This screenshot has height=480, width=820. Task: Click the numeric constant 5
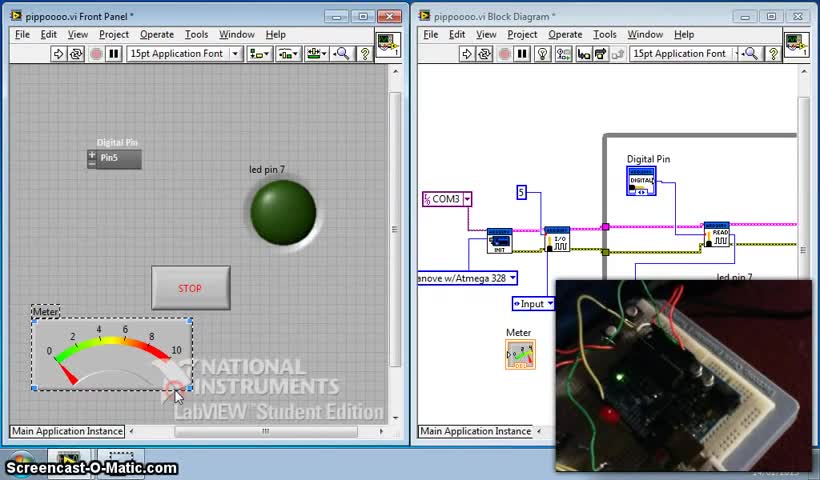(521, 192)
